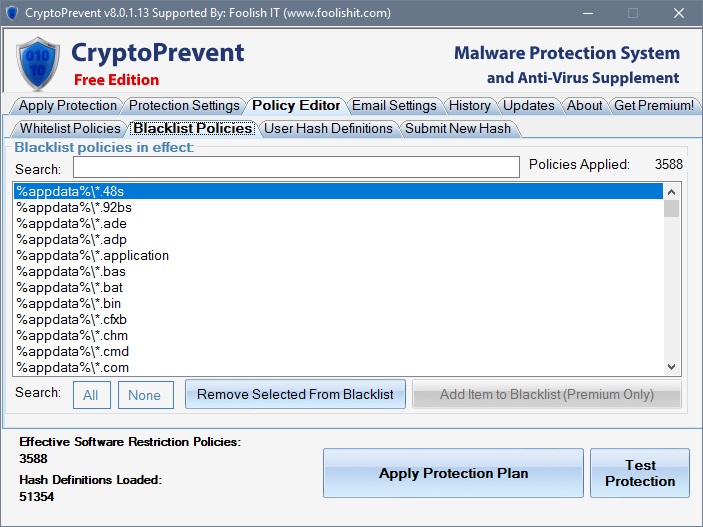Viewport: 703px width, 527px height.
Task: Click the policy list scrollbar thumb
Action: tap(671, 209)
